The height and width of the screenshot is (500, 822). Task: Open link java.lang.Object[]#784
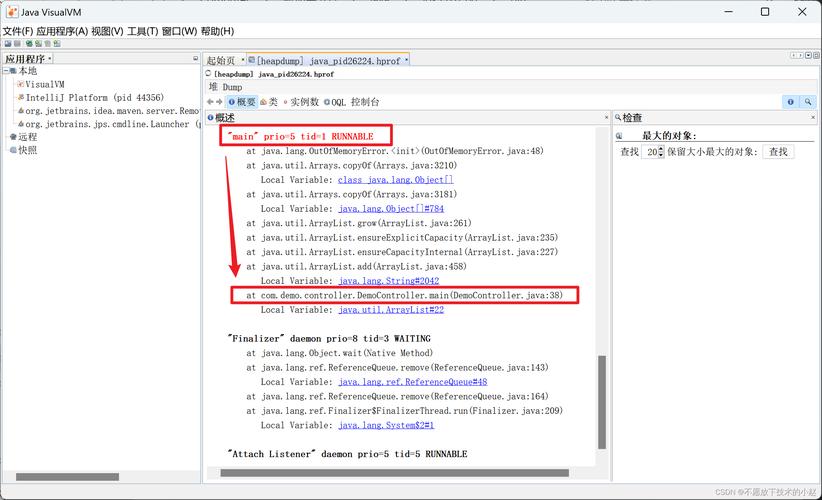click(x=391, y=209)
